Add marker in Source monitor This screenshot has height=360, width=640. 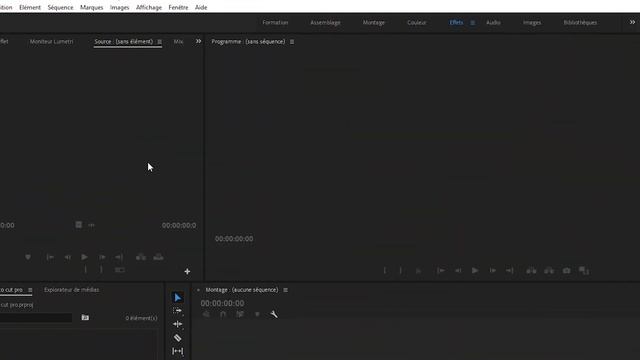[x=28, y=257]
